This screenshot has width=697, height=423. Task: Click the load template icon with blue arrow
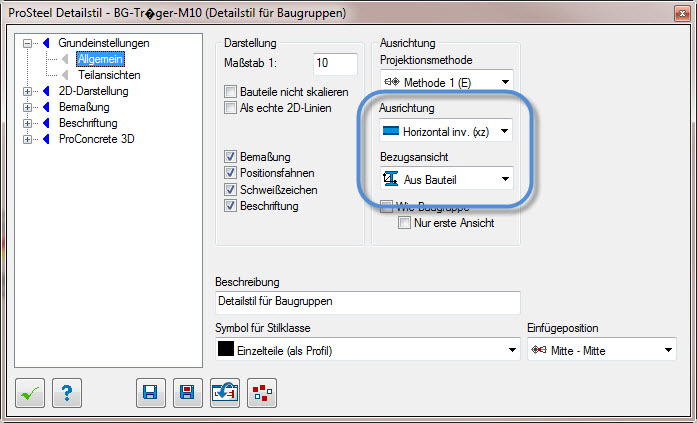coord(225,393)
